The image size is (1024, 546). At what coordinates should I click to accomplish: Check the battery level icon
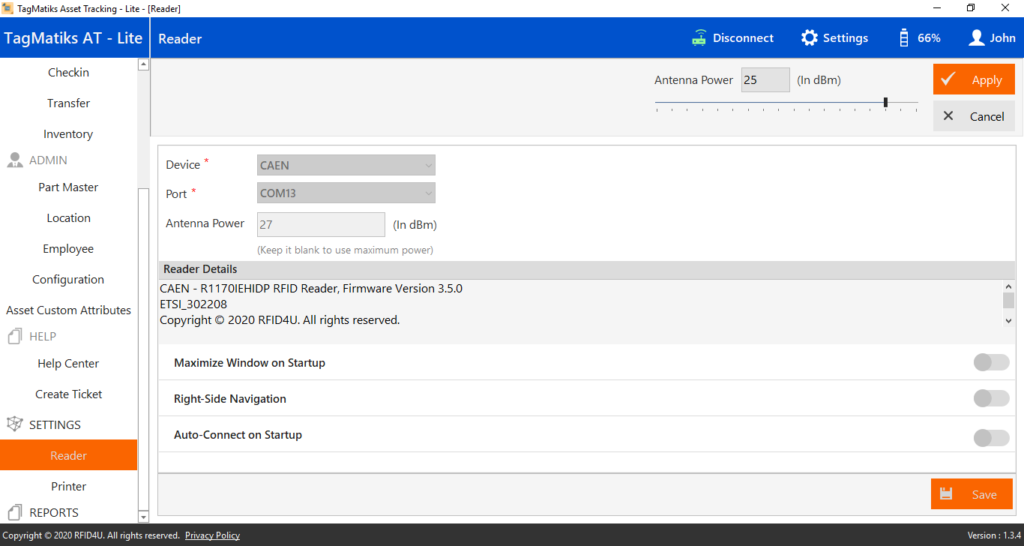coord(904,38)
